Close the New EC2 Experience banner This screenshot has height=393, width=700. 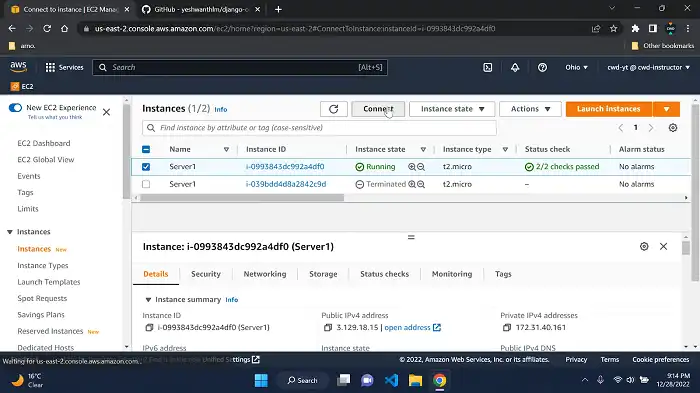(106, 112)
